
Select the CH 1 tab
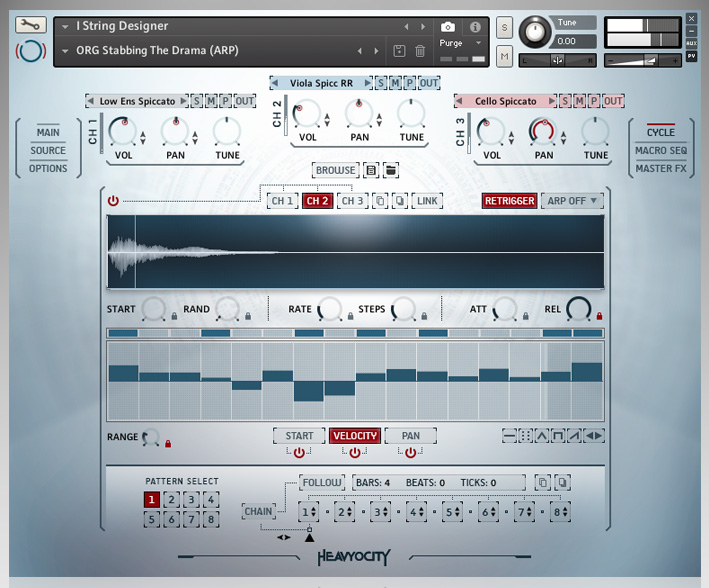point(283,201)
